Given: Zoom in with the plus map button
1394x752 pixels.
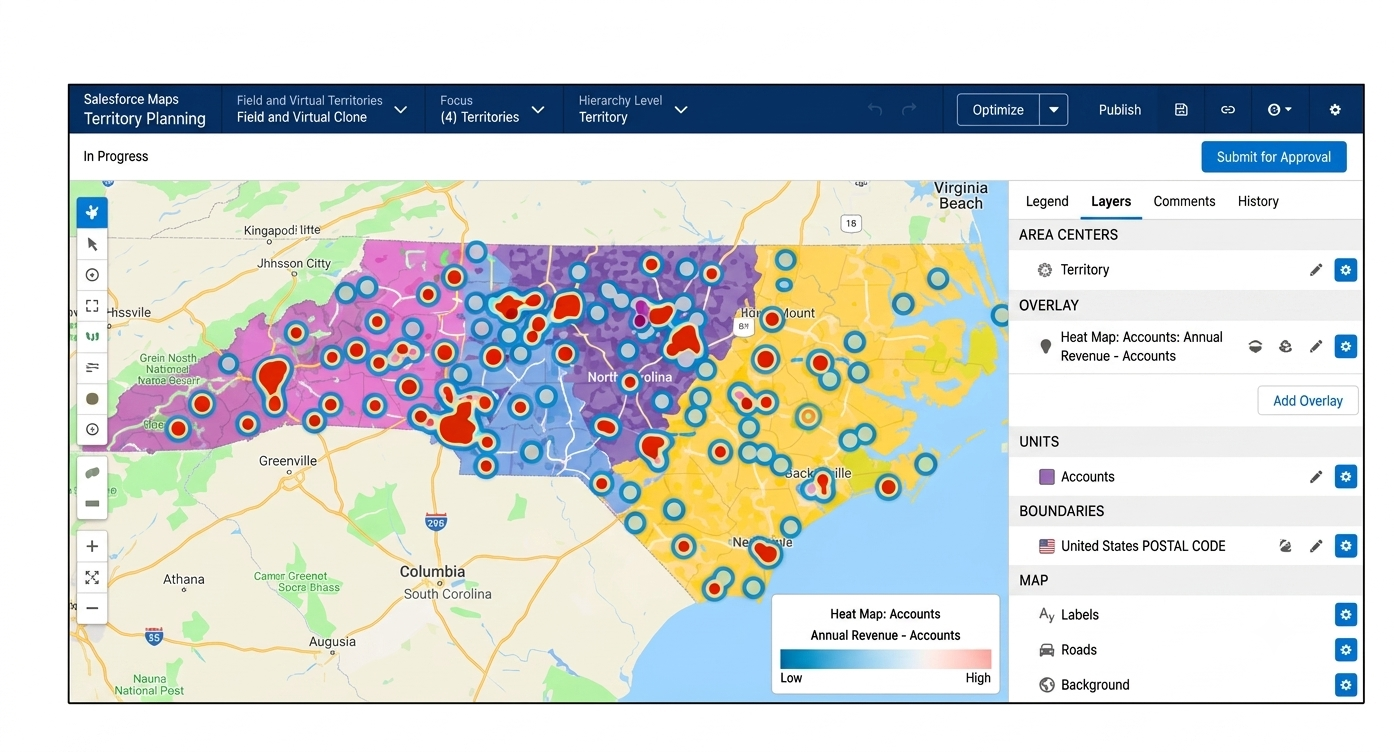Looking at the screenshot, I should [x=92, y=546].
